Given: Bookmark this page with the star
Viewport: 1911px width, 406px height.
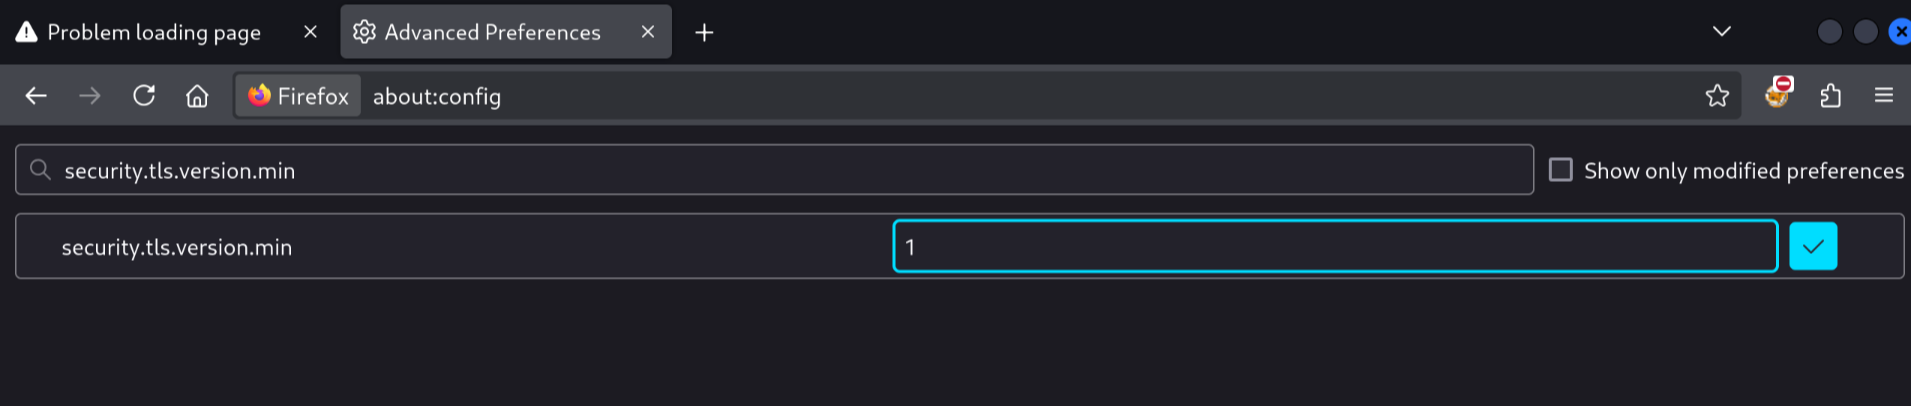Looking at the screenshot, I should (1717, 96).
